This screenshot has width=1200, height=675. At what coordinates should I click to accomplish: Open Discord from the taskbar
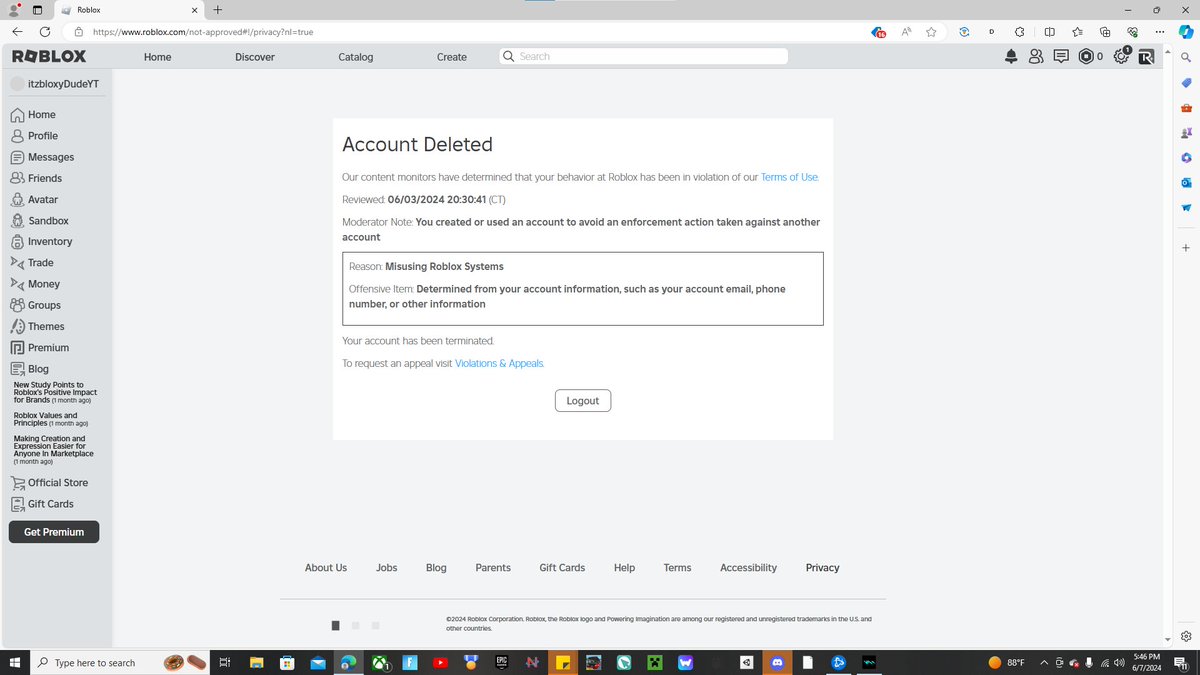(777, 662)
